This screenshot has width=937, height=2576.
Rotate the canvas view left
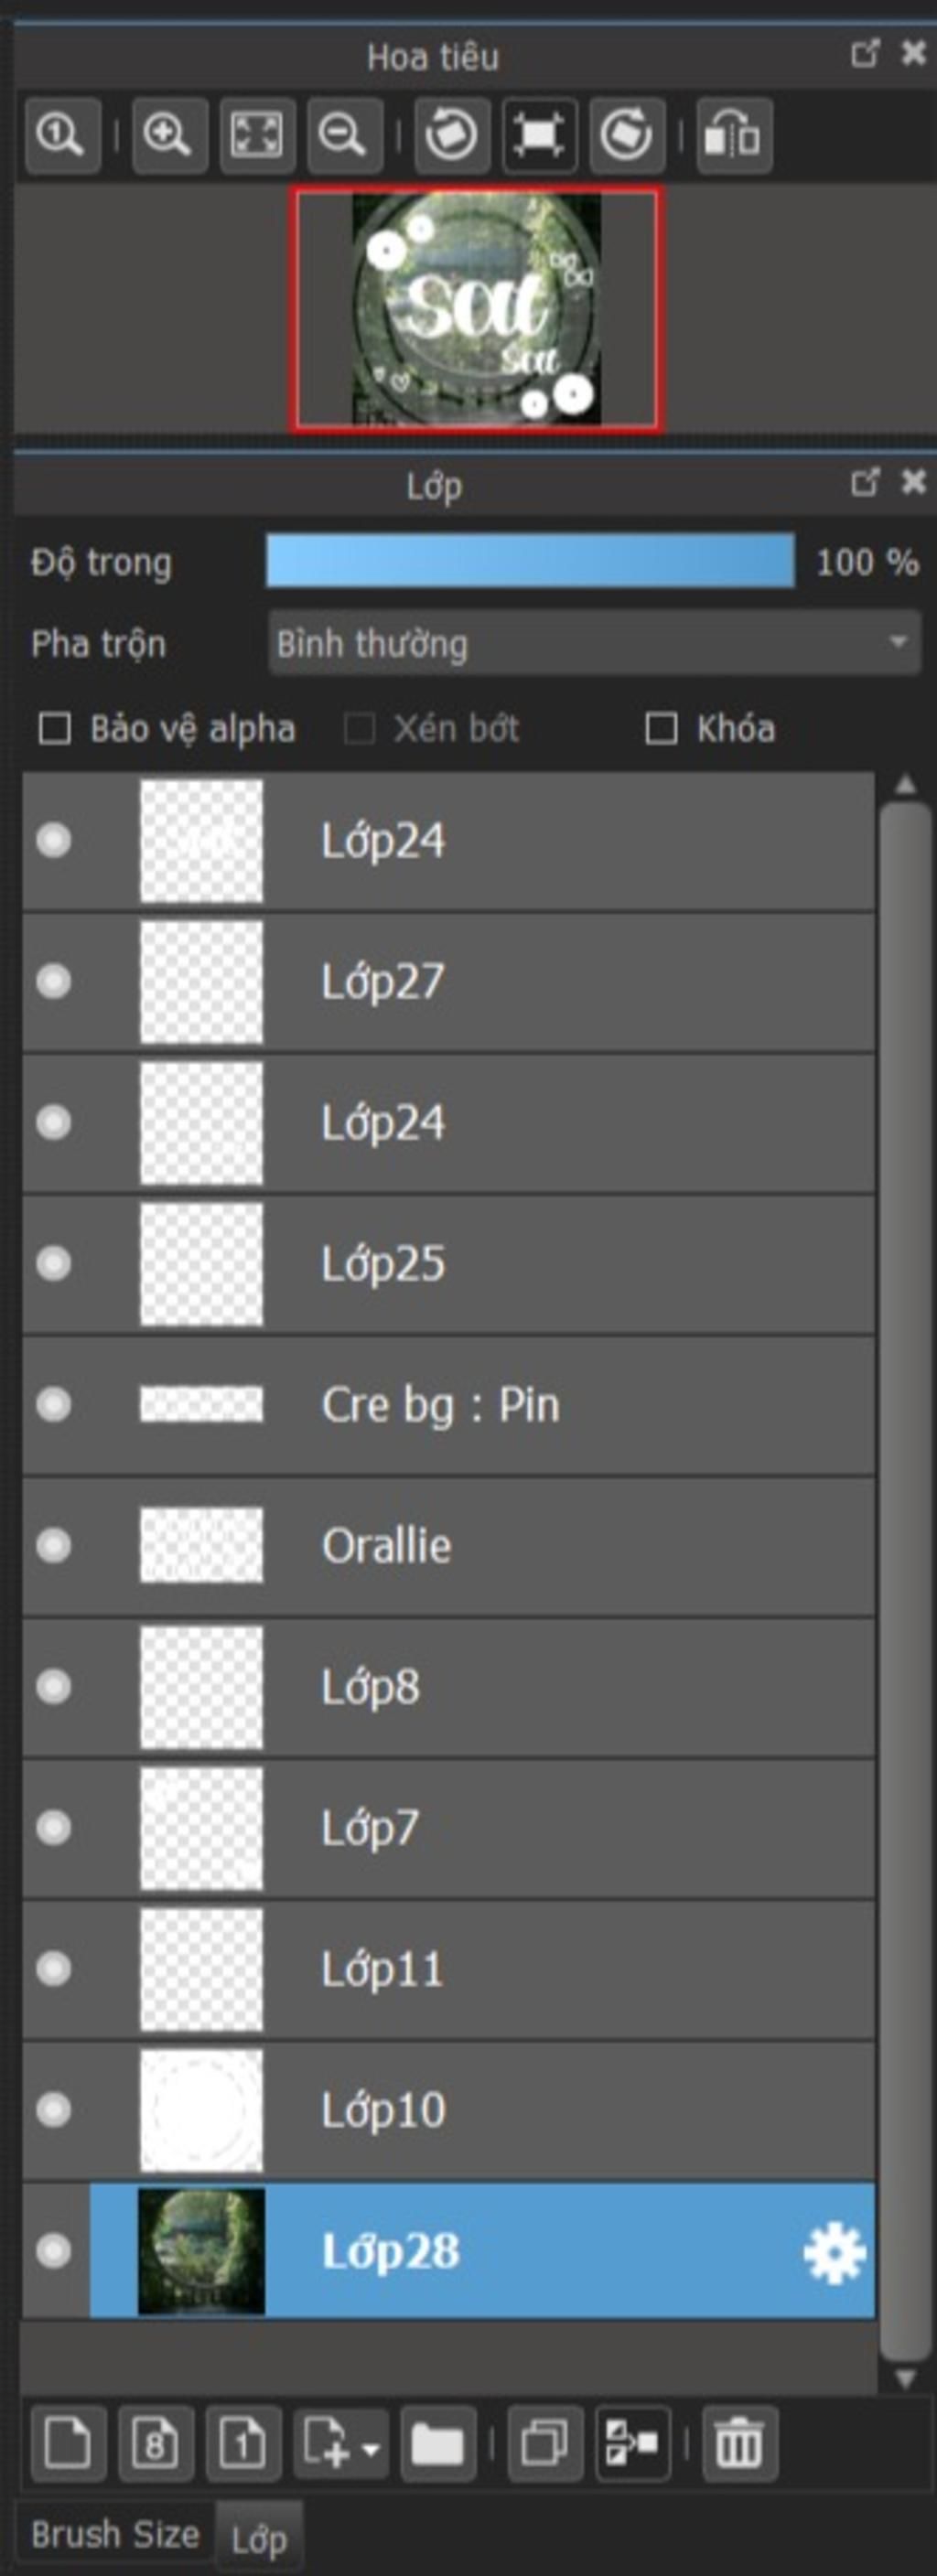coord(451,135)
